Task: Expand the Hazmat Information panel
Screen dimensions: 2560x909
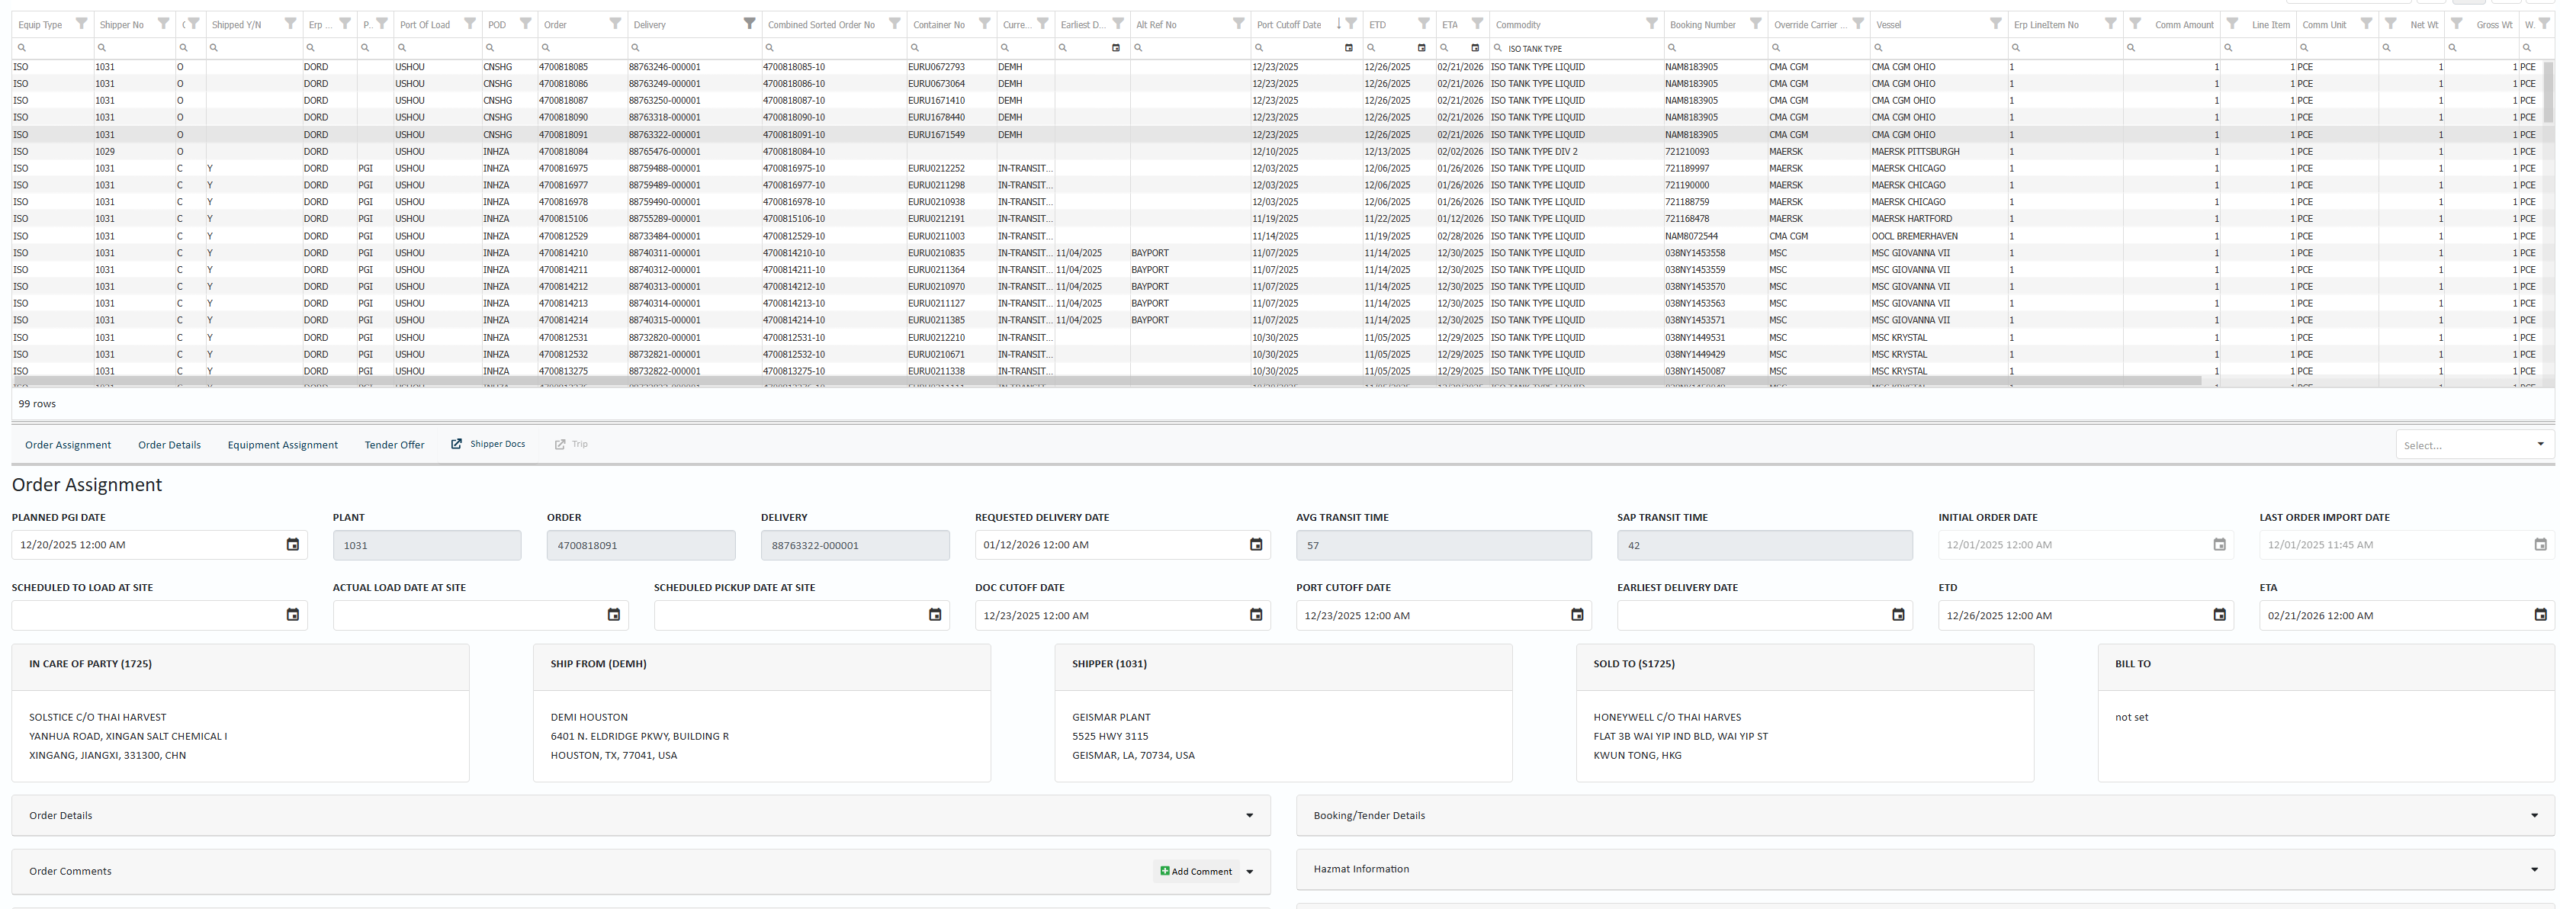Action: 2533,870
